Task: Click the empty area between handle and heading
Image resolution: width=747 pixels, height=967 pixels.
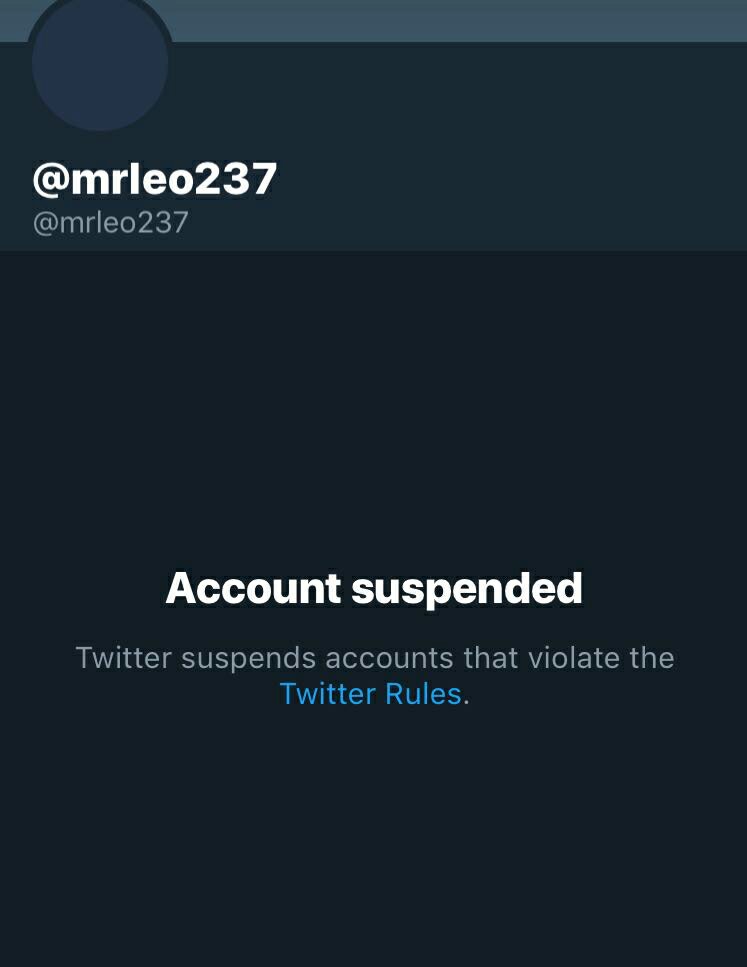Action: [373, 400]
